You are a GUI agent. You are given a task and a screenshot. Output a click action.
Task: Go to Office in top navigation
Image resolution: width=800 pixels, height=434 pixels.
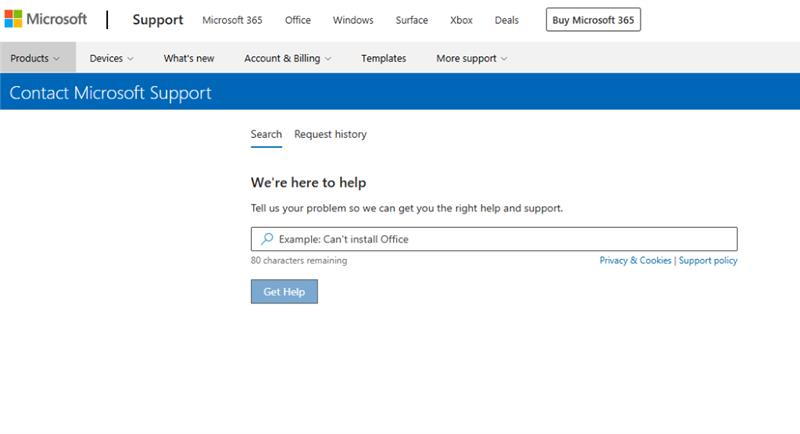pos(297,20)
